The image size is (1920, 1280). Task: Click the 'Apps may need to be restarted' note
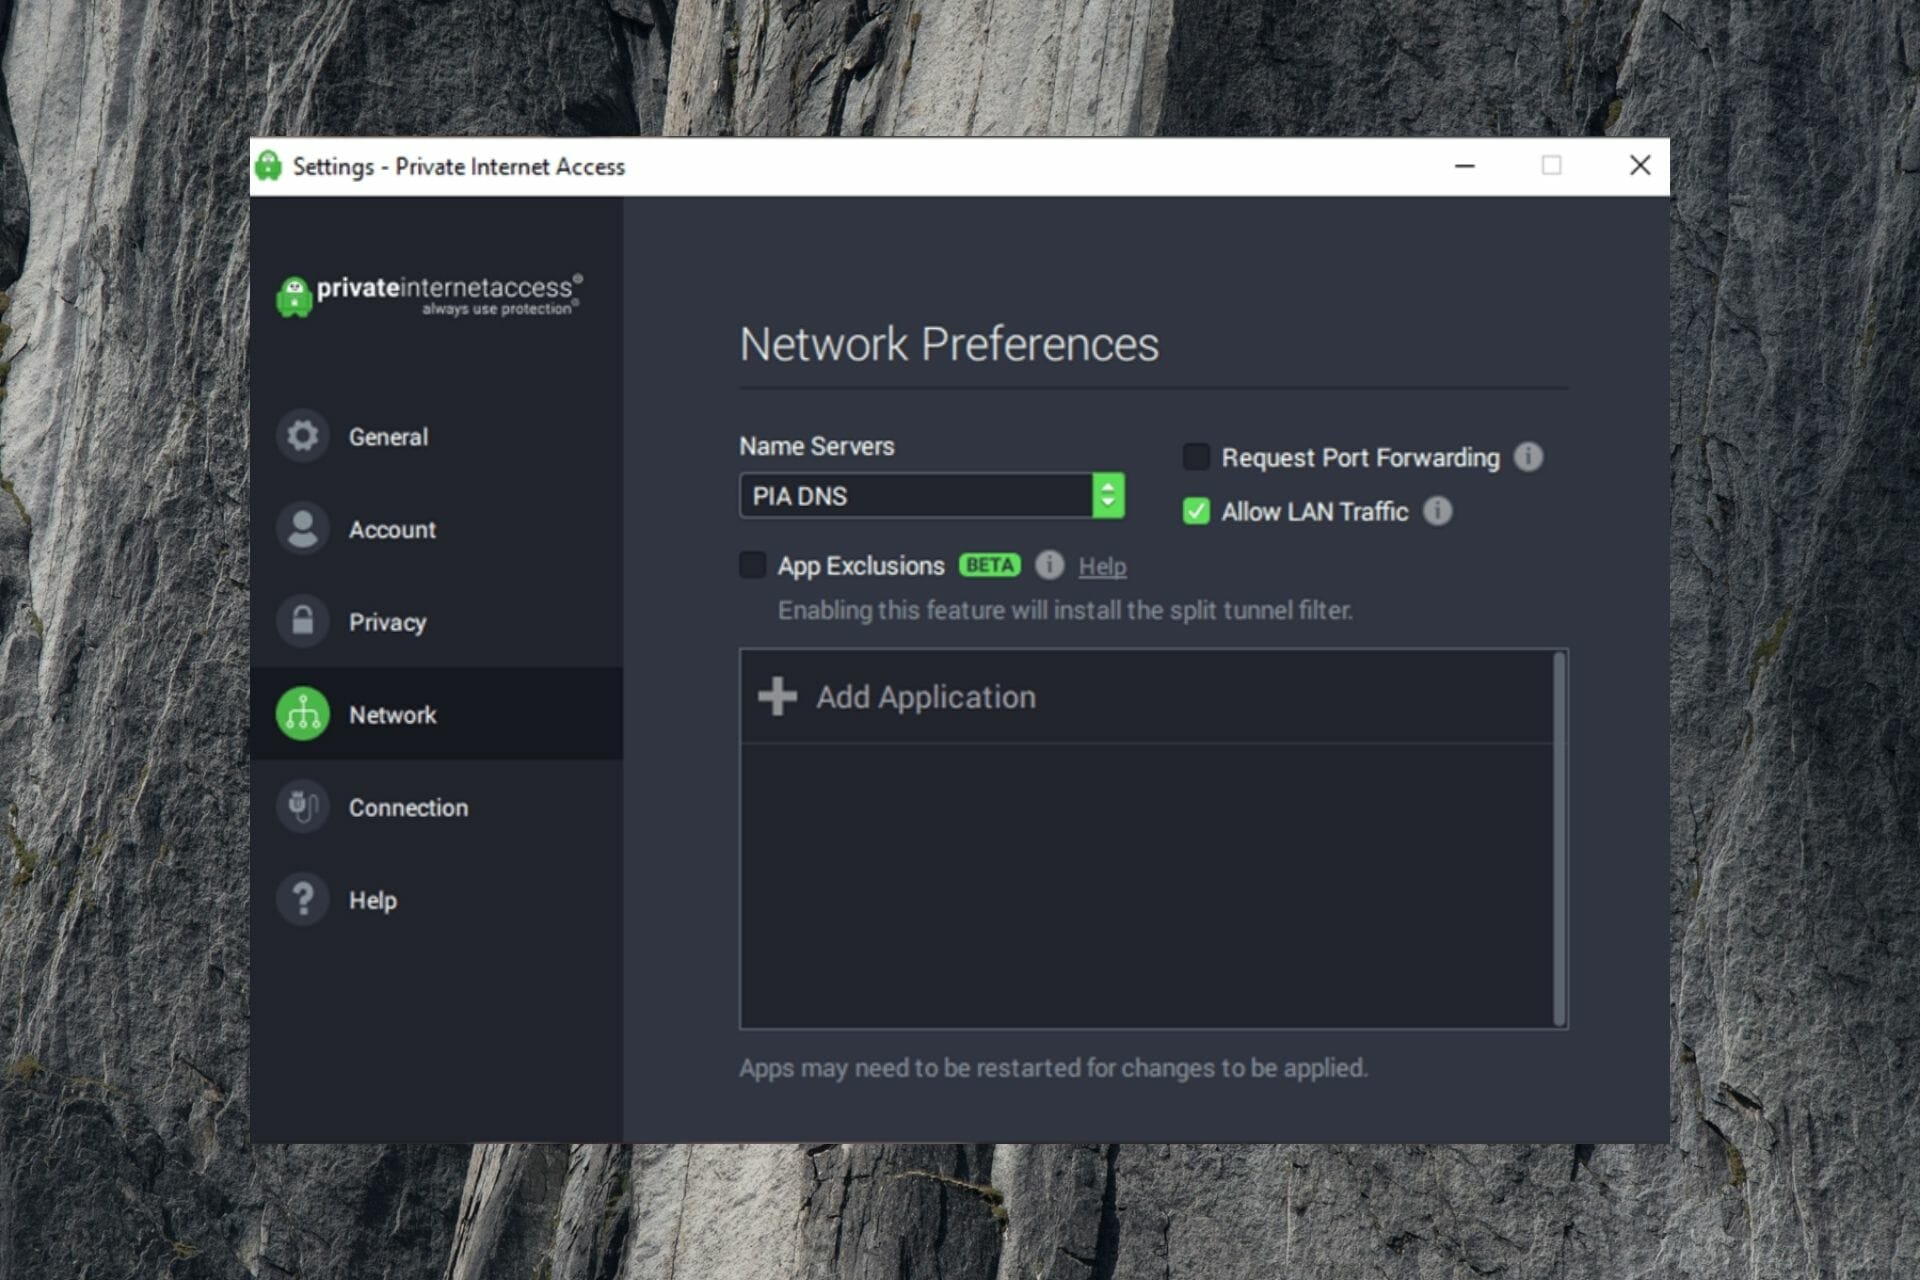click(x=1053, y=1068)
